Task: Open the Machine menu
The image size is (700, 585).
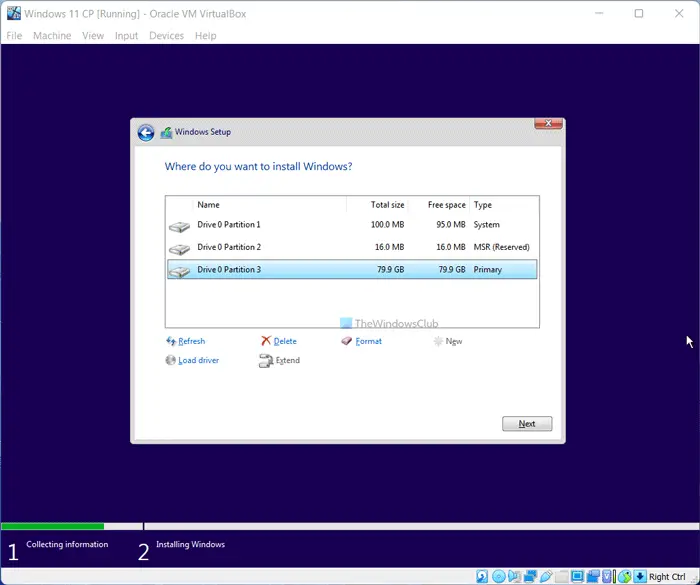Action: (52, 36)
